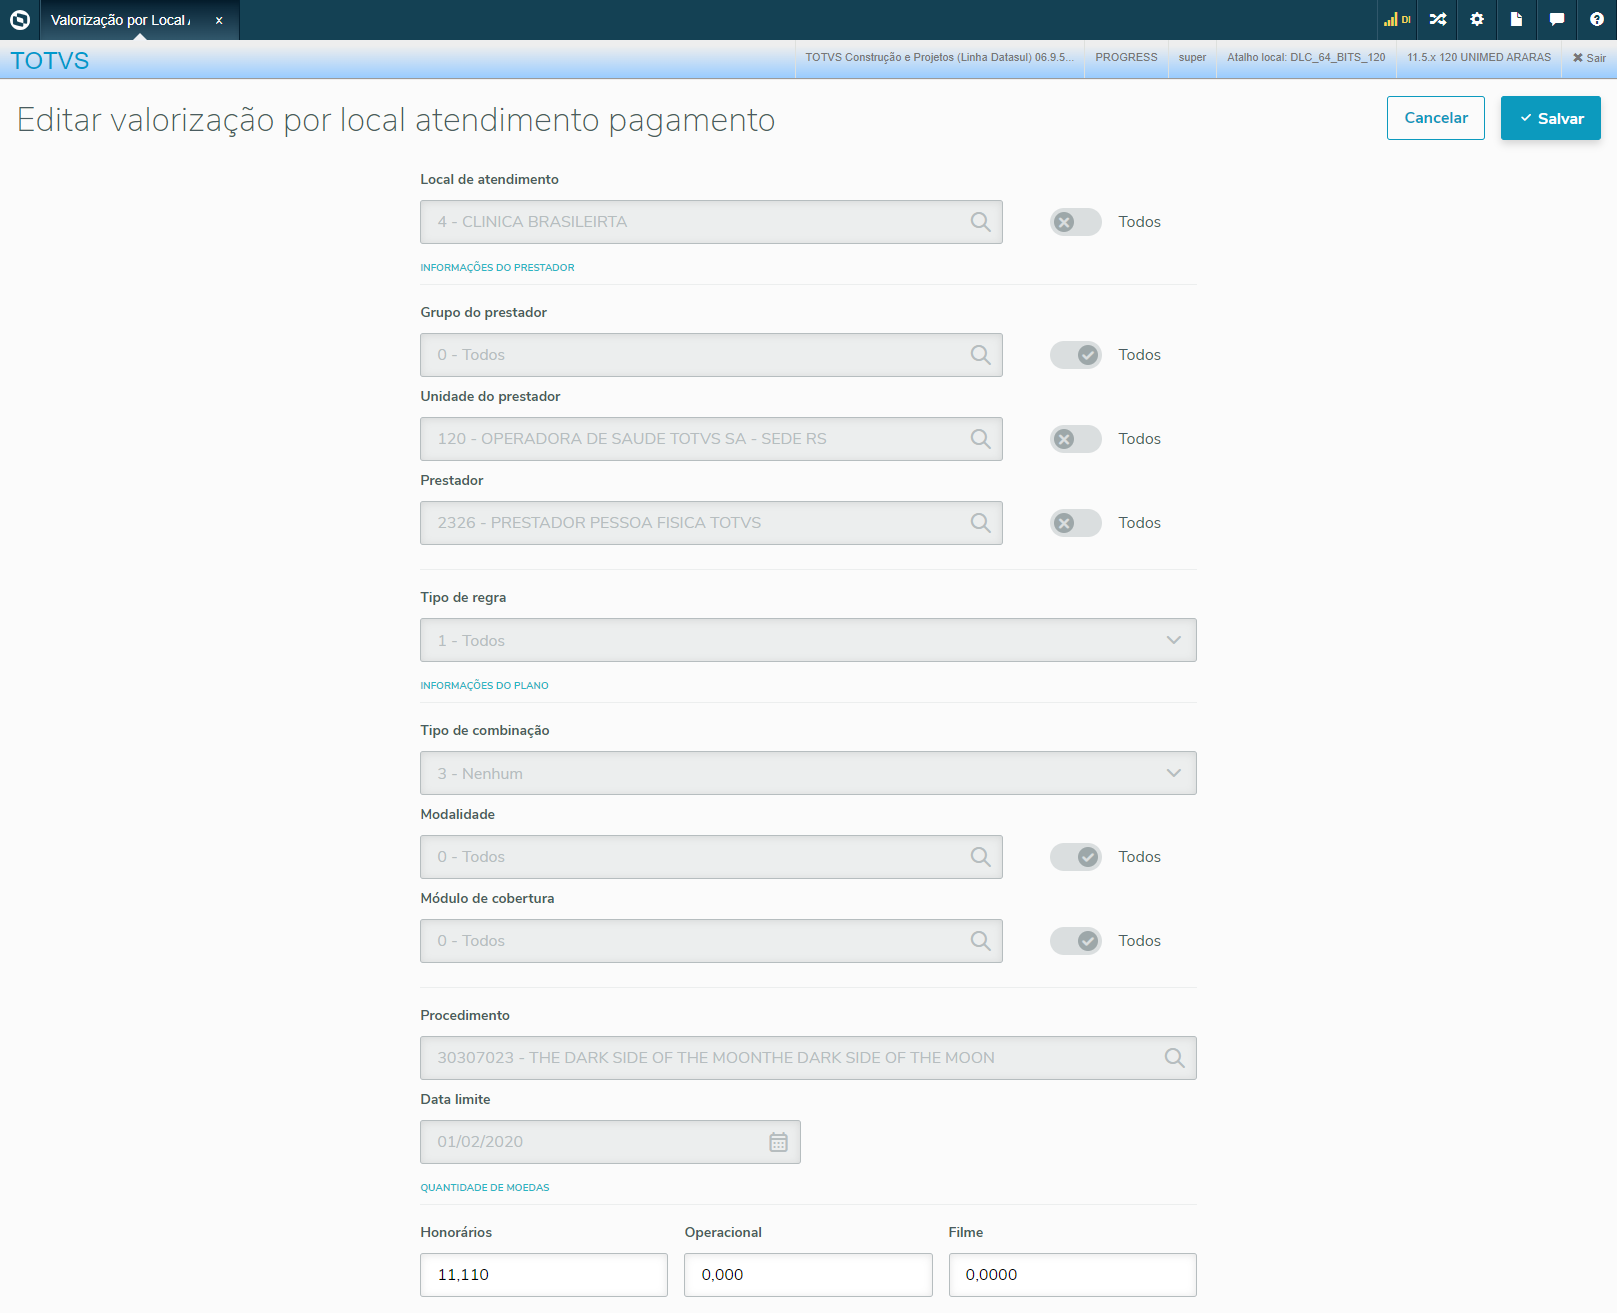Viewport: 1617px width, 1313px height.
Task: Click the Cancelar button
Action: pyautogui.click(x=1436, y=118)
